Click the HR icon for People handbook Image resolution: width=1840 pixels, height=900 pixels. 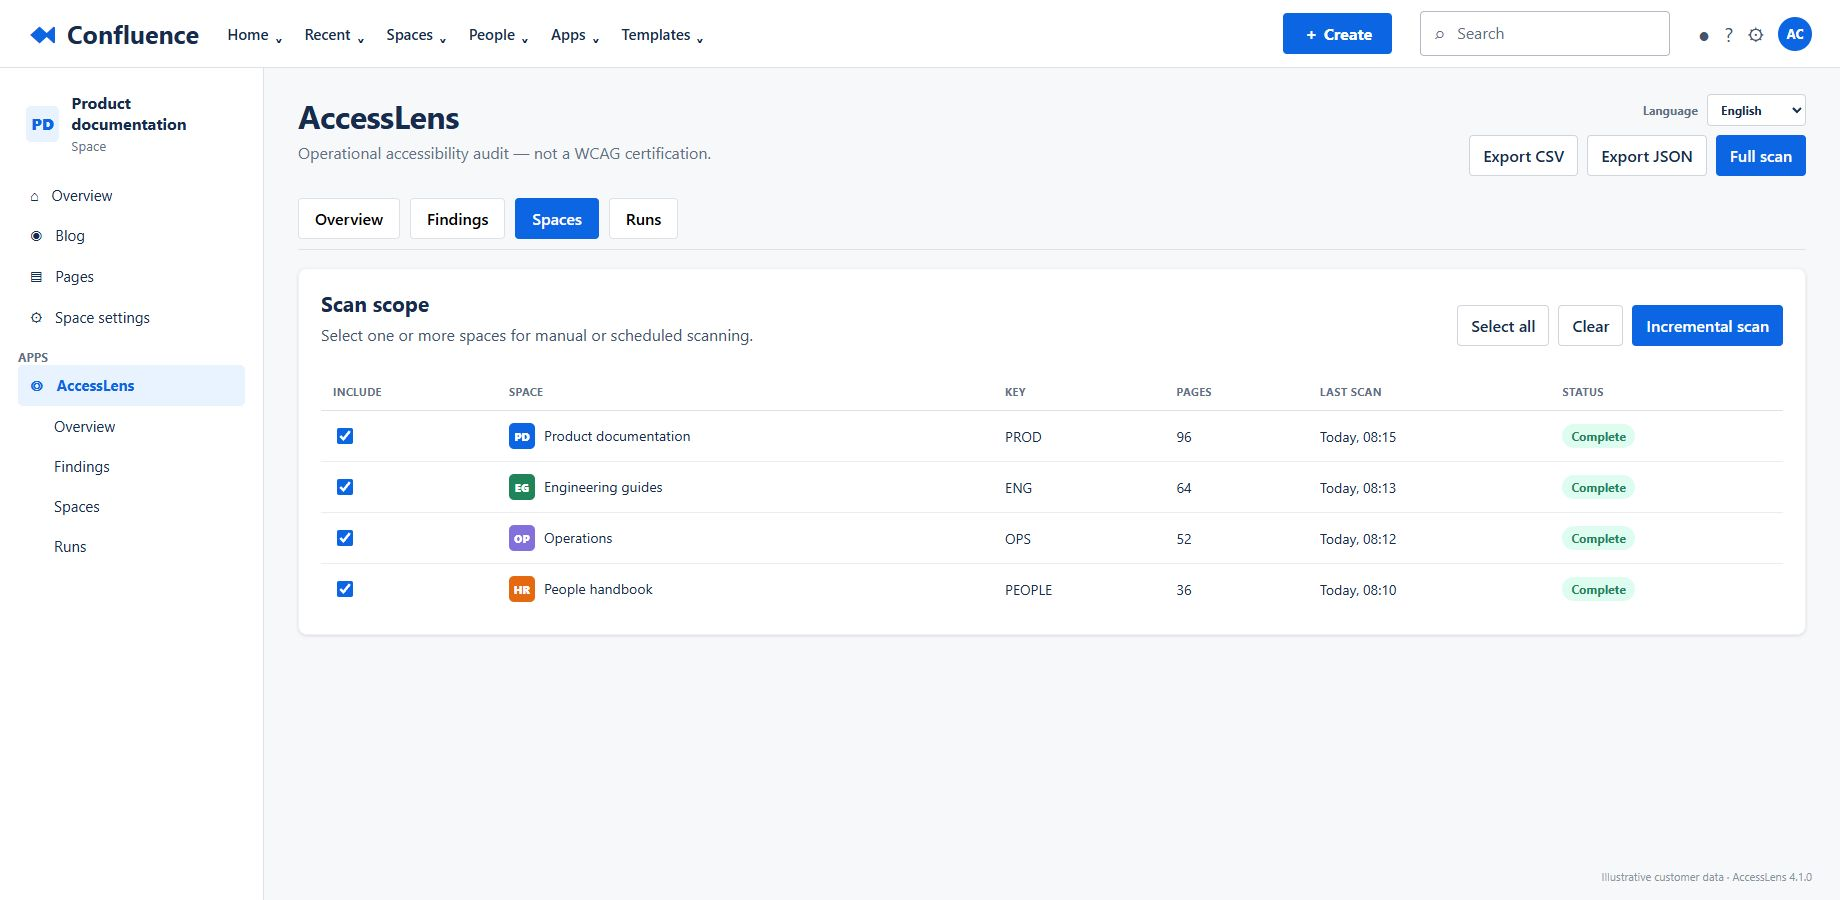tap(522, 589)
